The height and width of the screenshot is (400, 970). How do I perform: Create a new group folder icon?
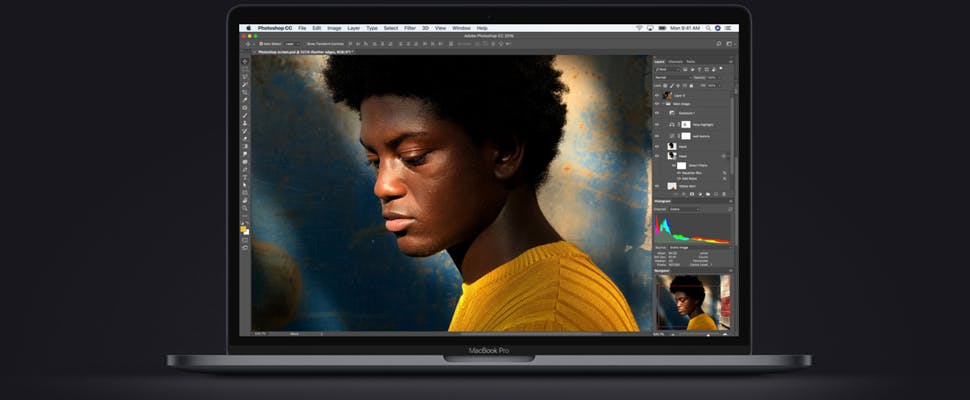tap(708, 194)
